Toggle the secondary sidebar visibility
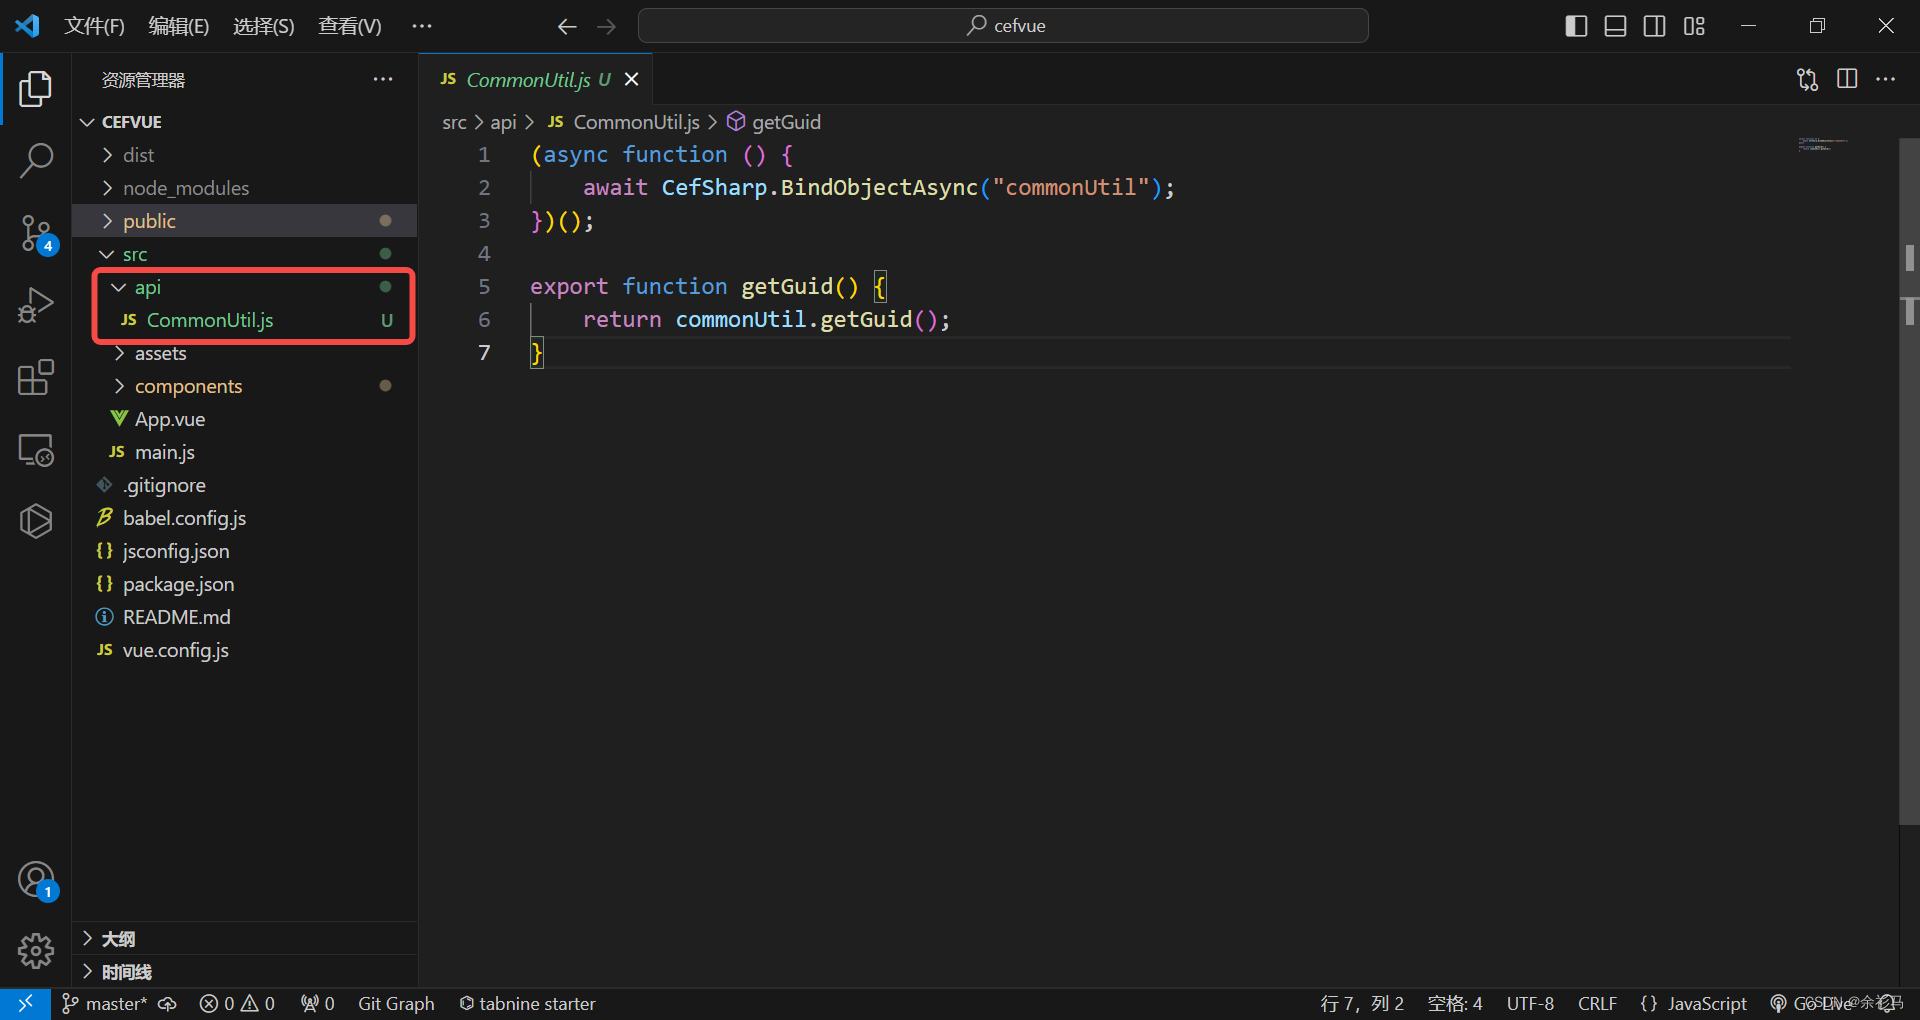 (x=1655, y=26)
